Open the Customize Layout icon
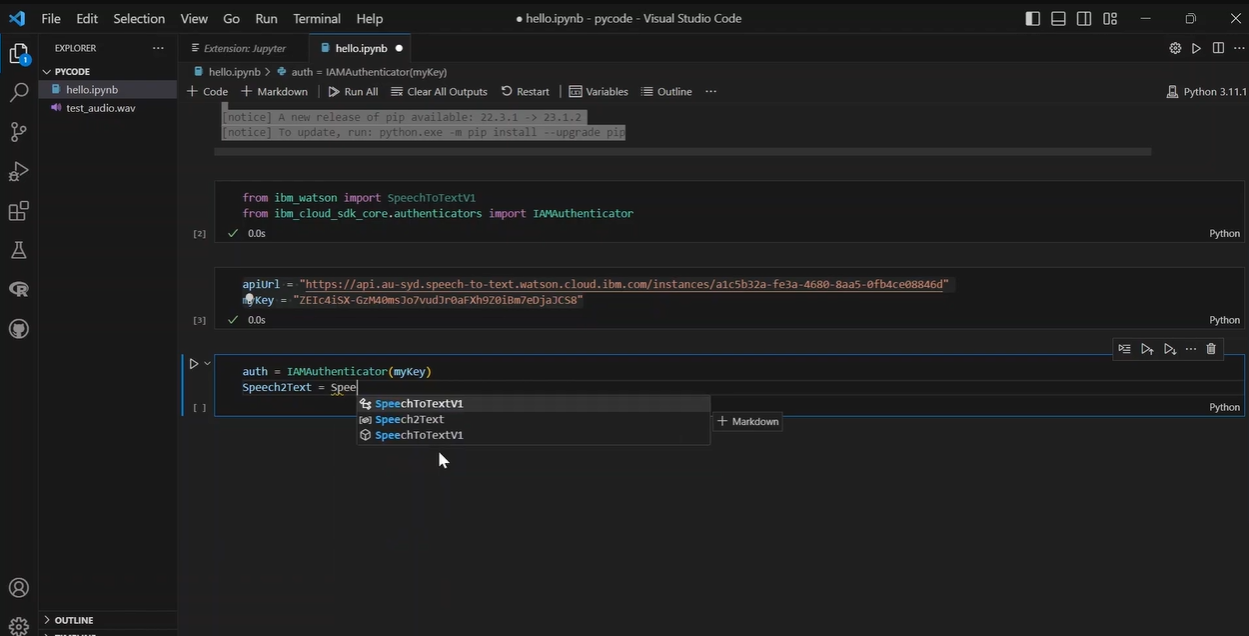 point(1110,18)
